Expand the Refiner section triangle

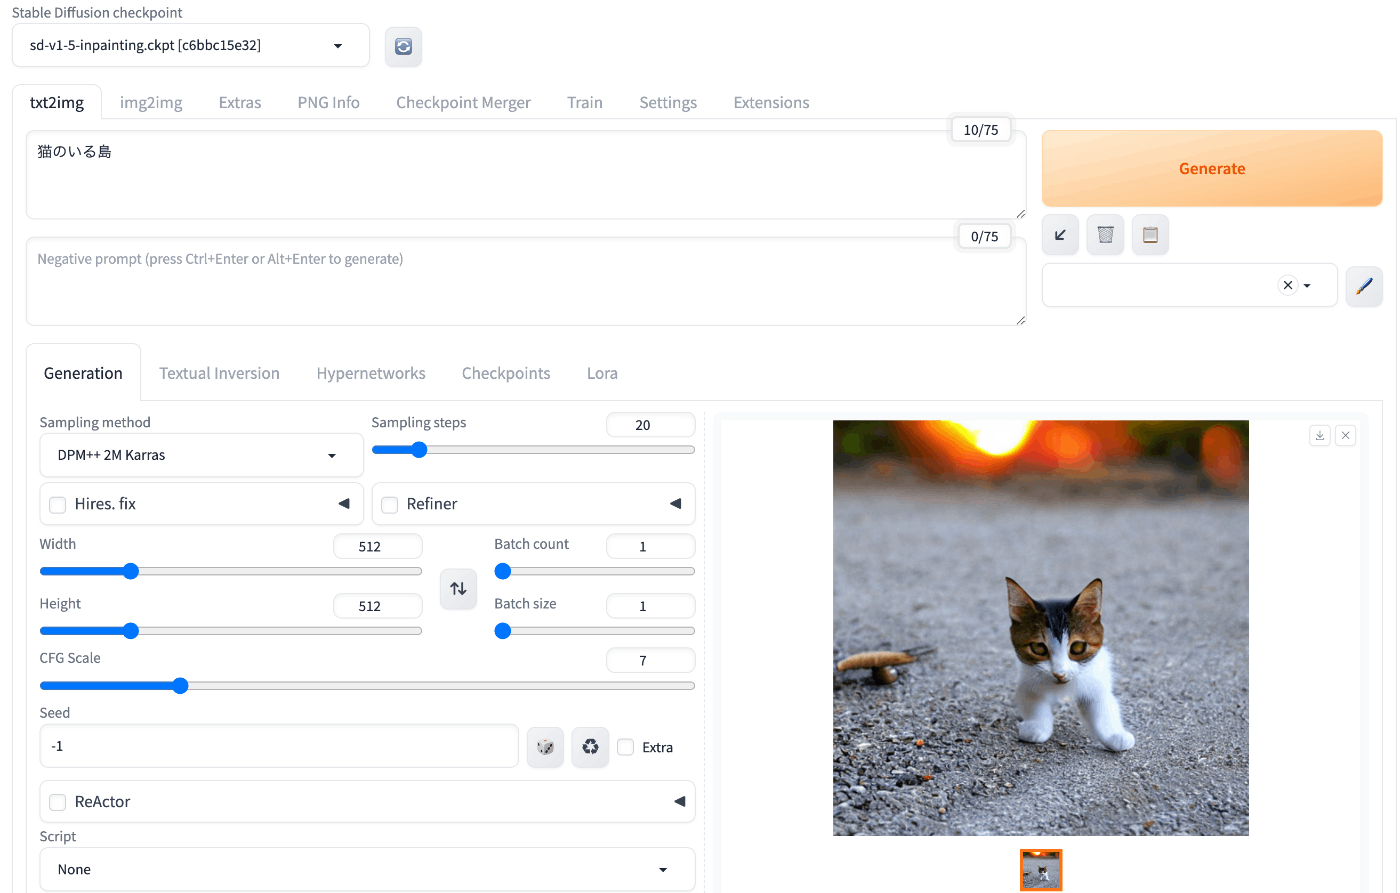coord(676,503)
